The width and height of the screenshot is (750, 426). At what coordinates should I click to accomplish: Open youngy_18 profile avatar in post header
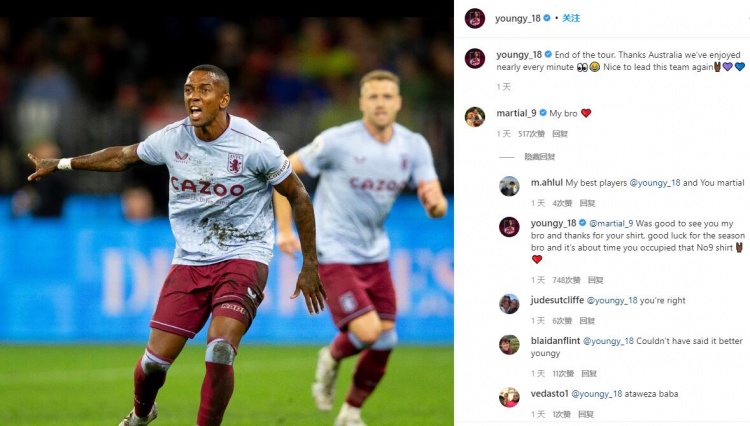[x=474, y=19]
